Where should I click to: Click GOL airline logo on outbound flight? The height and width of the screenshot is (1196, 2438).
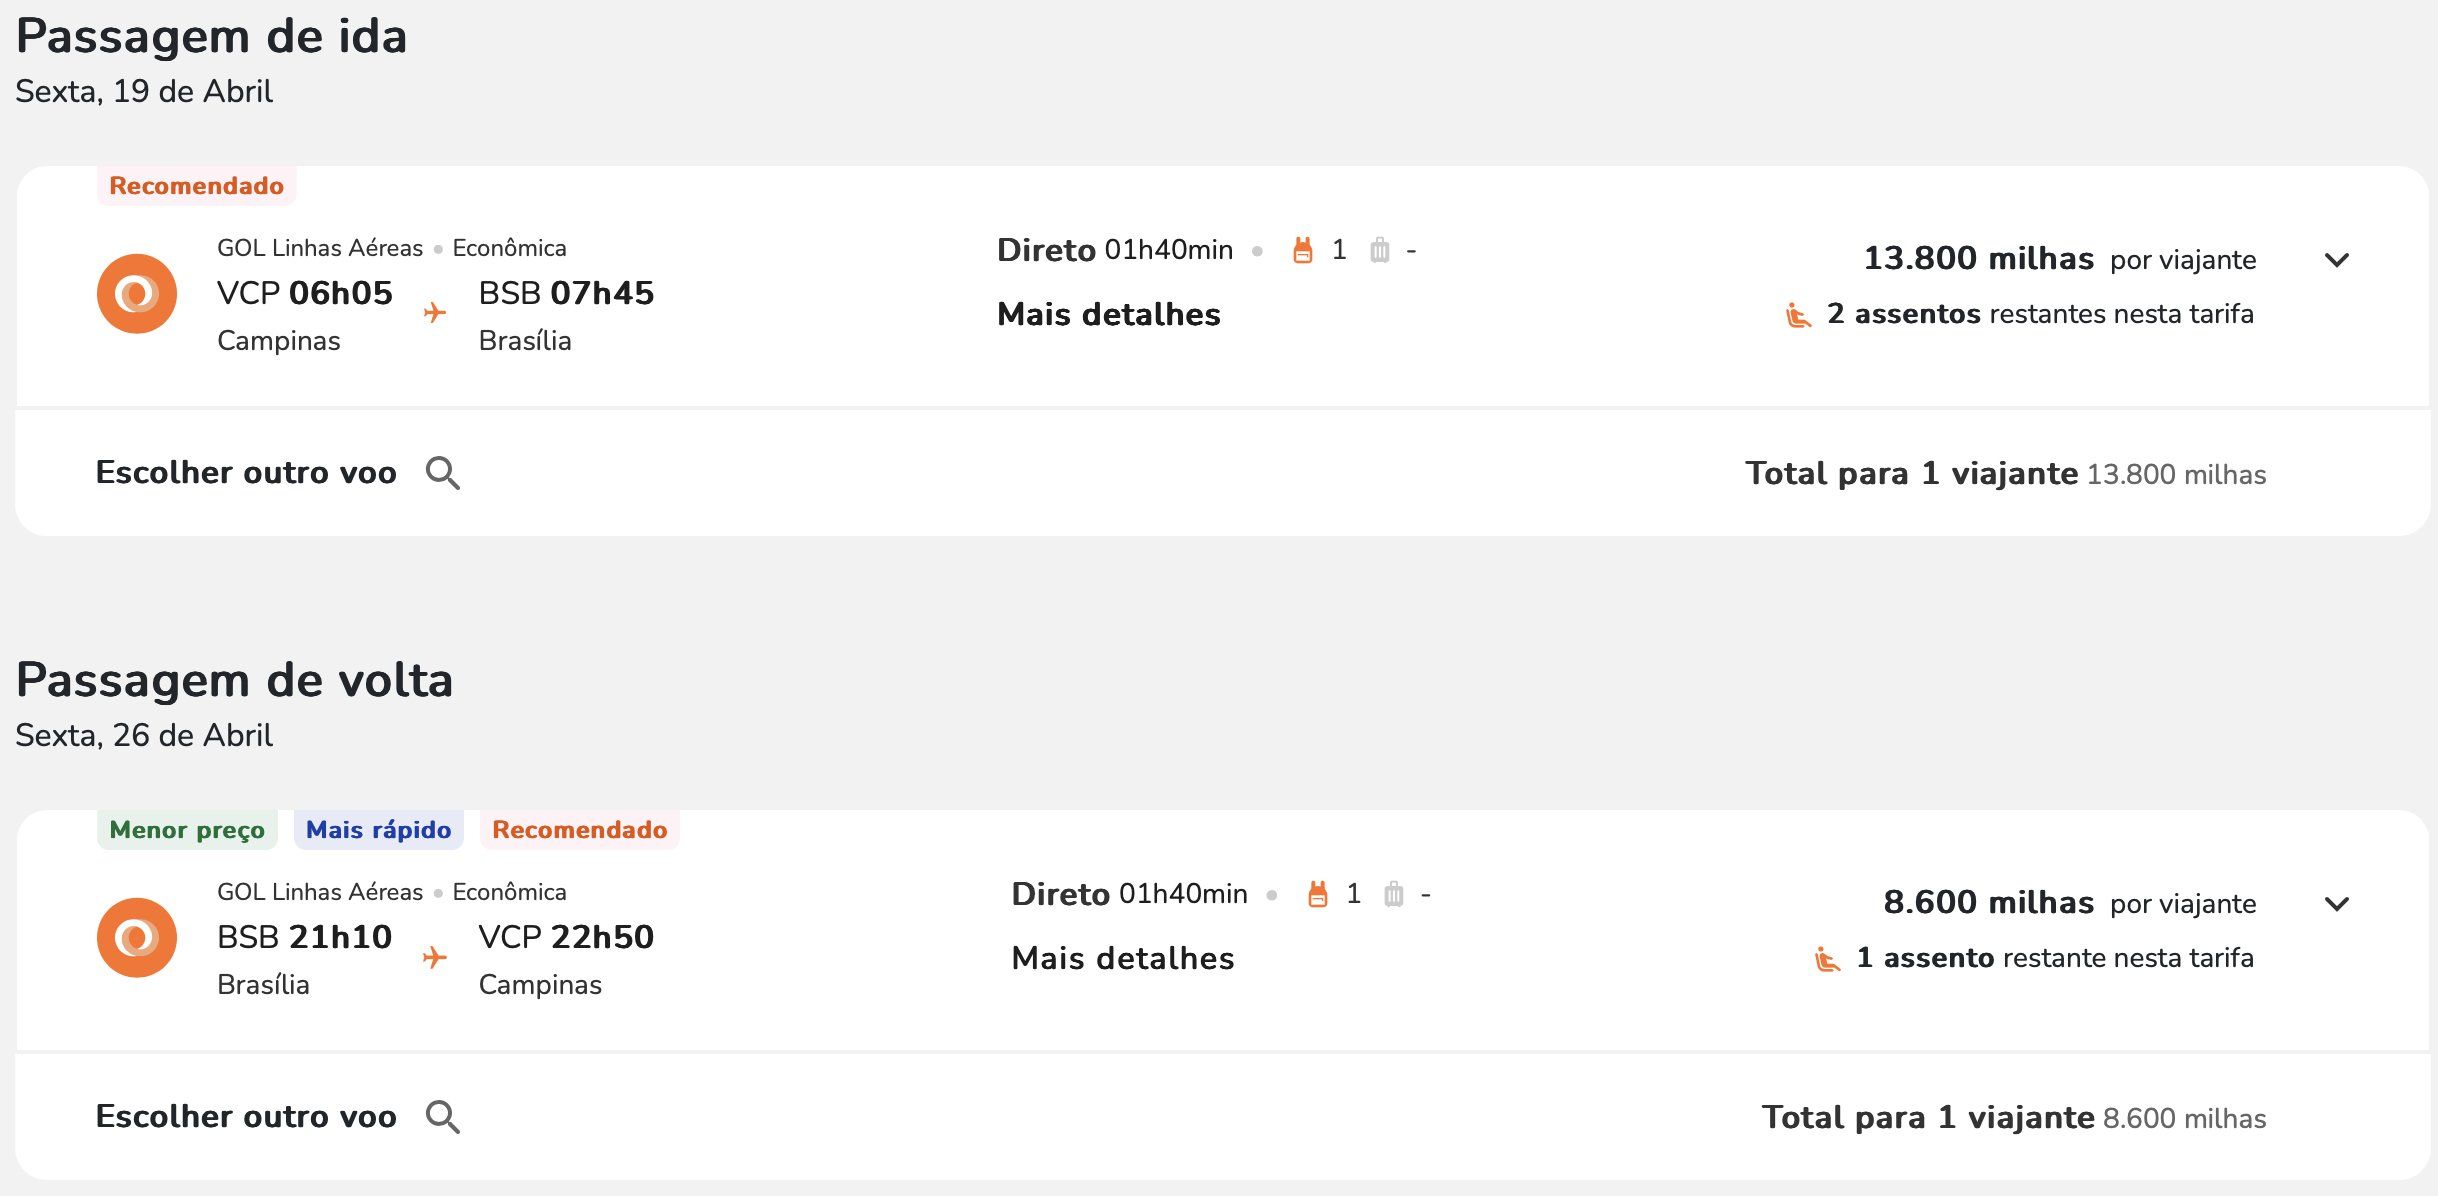pyautogui.click(x=137, y=293)
